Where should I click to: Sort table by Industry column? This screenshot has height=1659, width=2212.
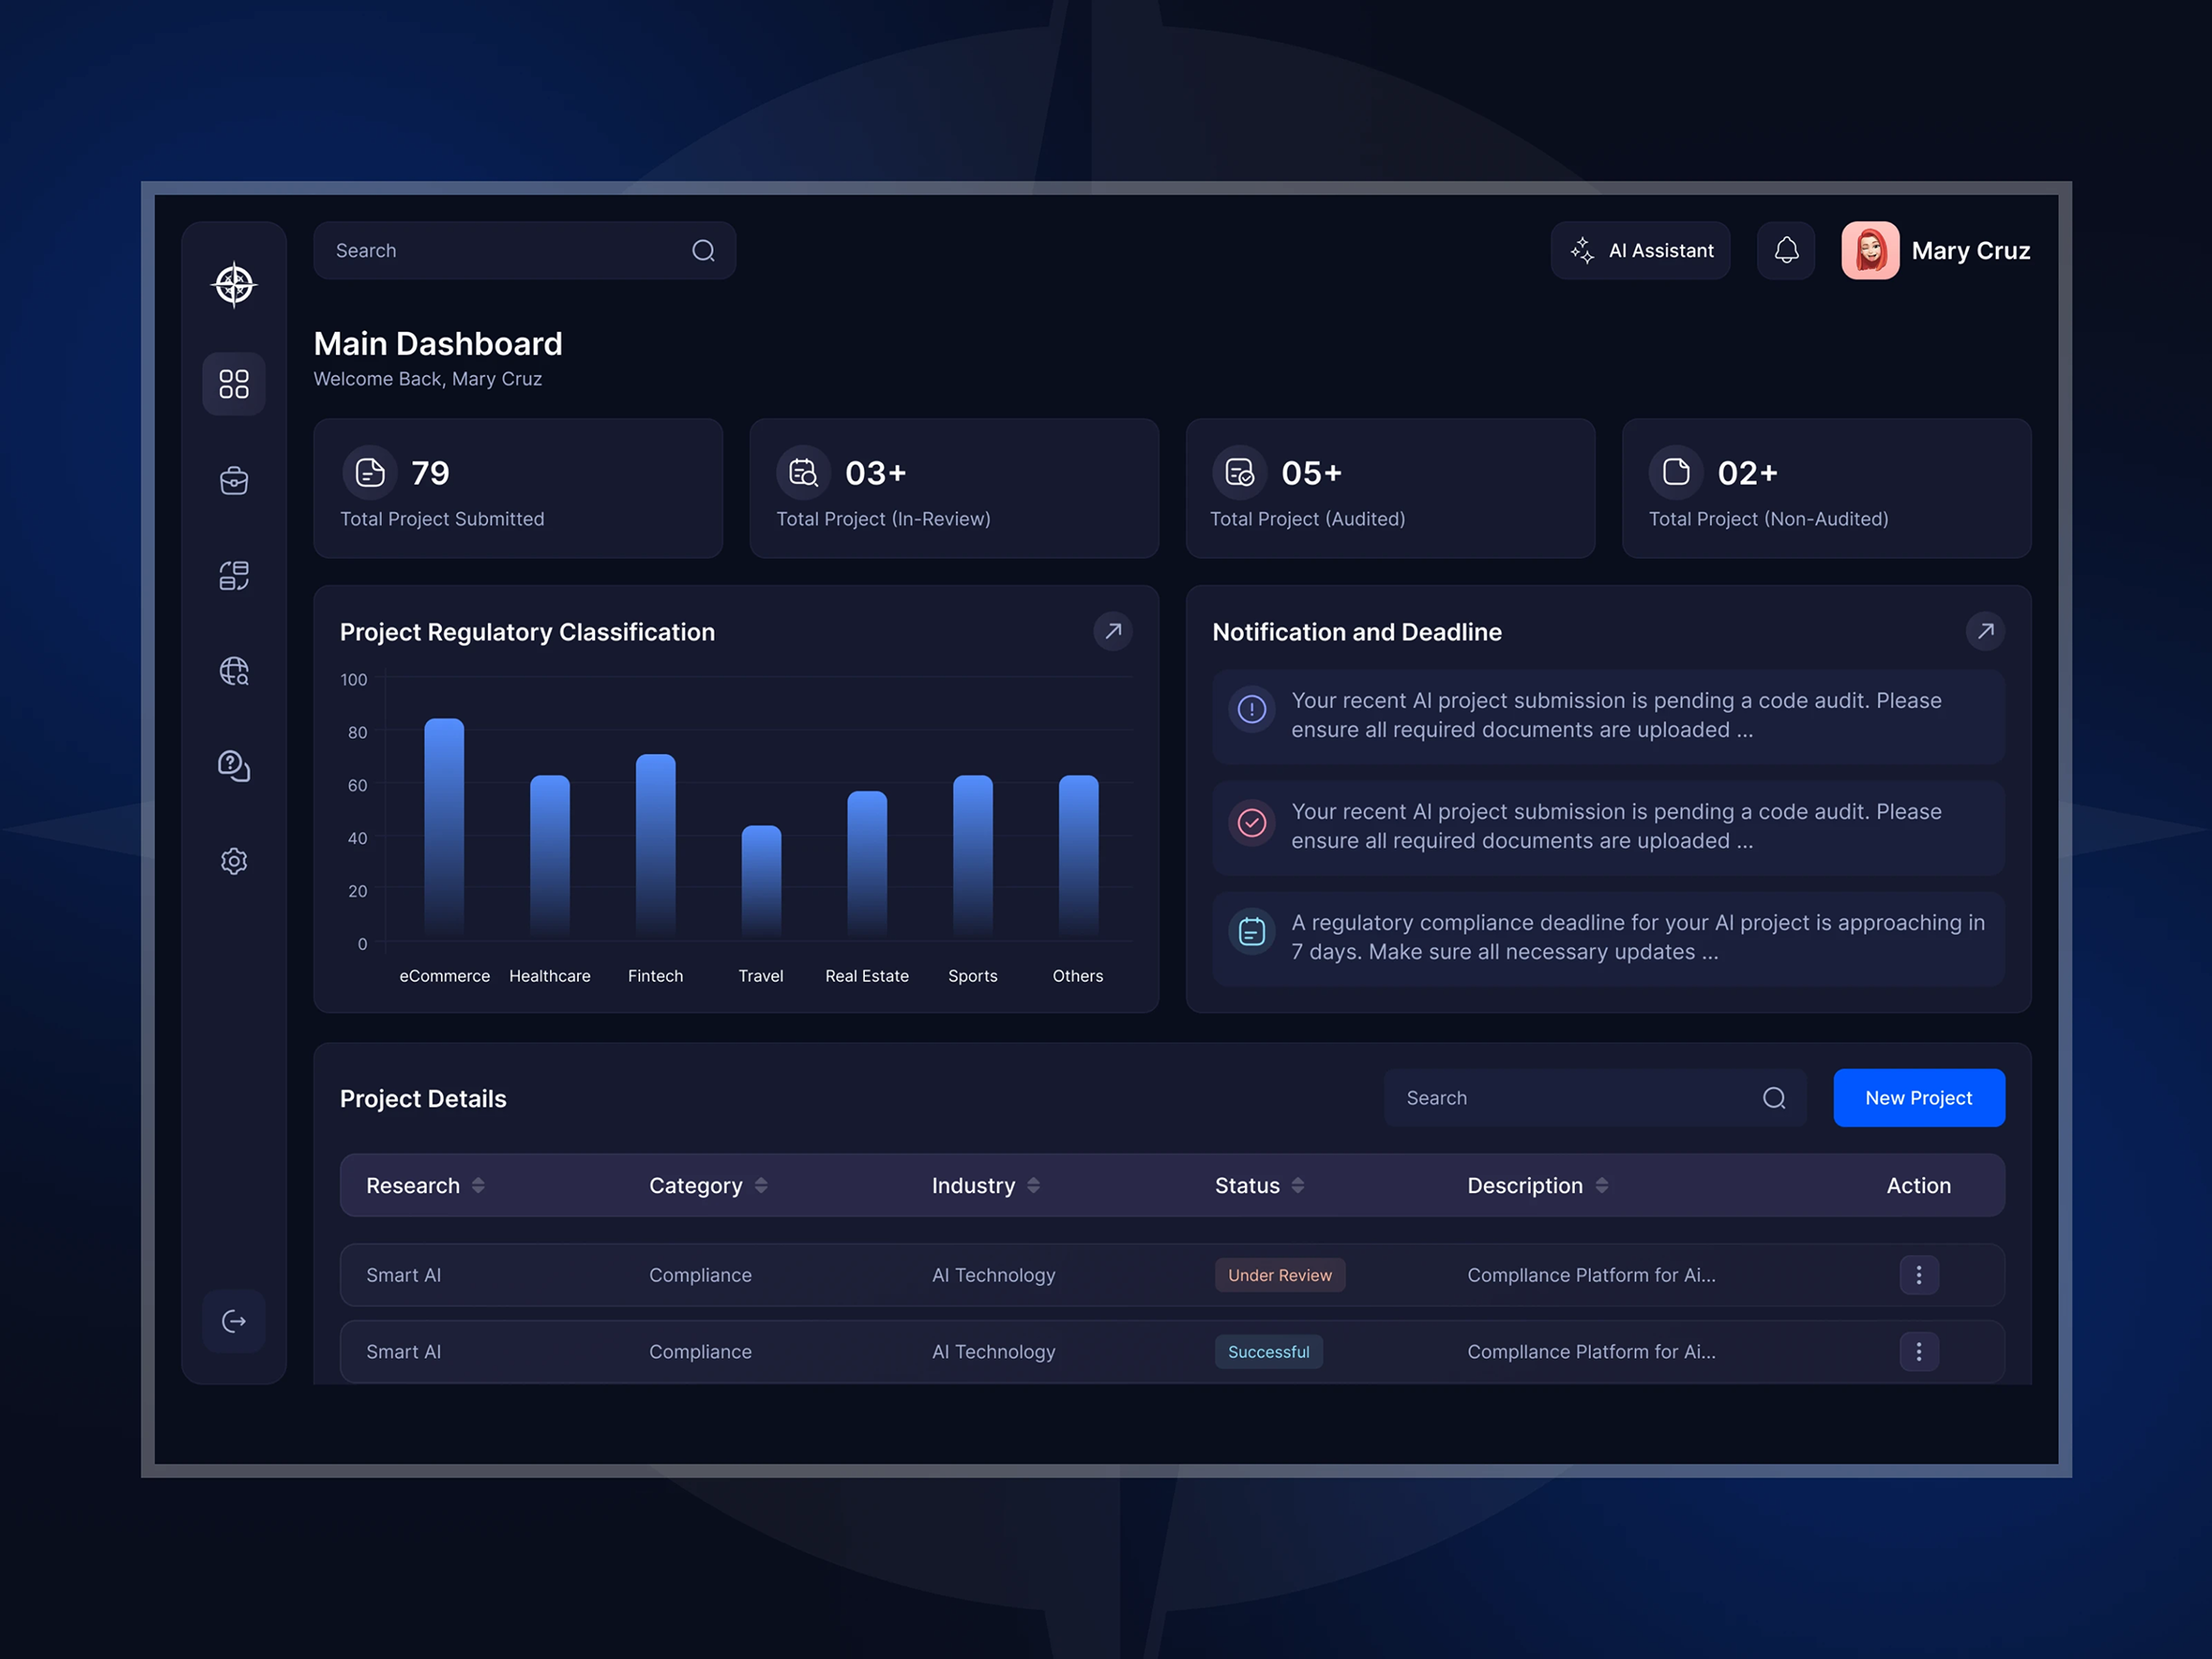1033,1185
